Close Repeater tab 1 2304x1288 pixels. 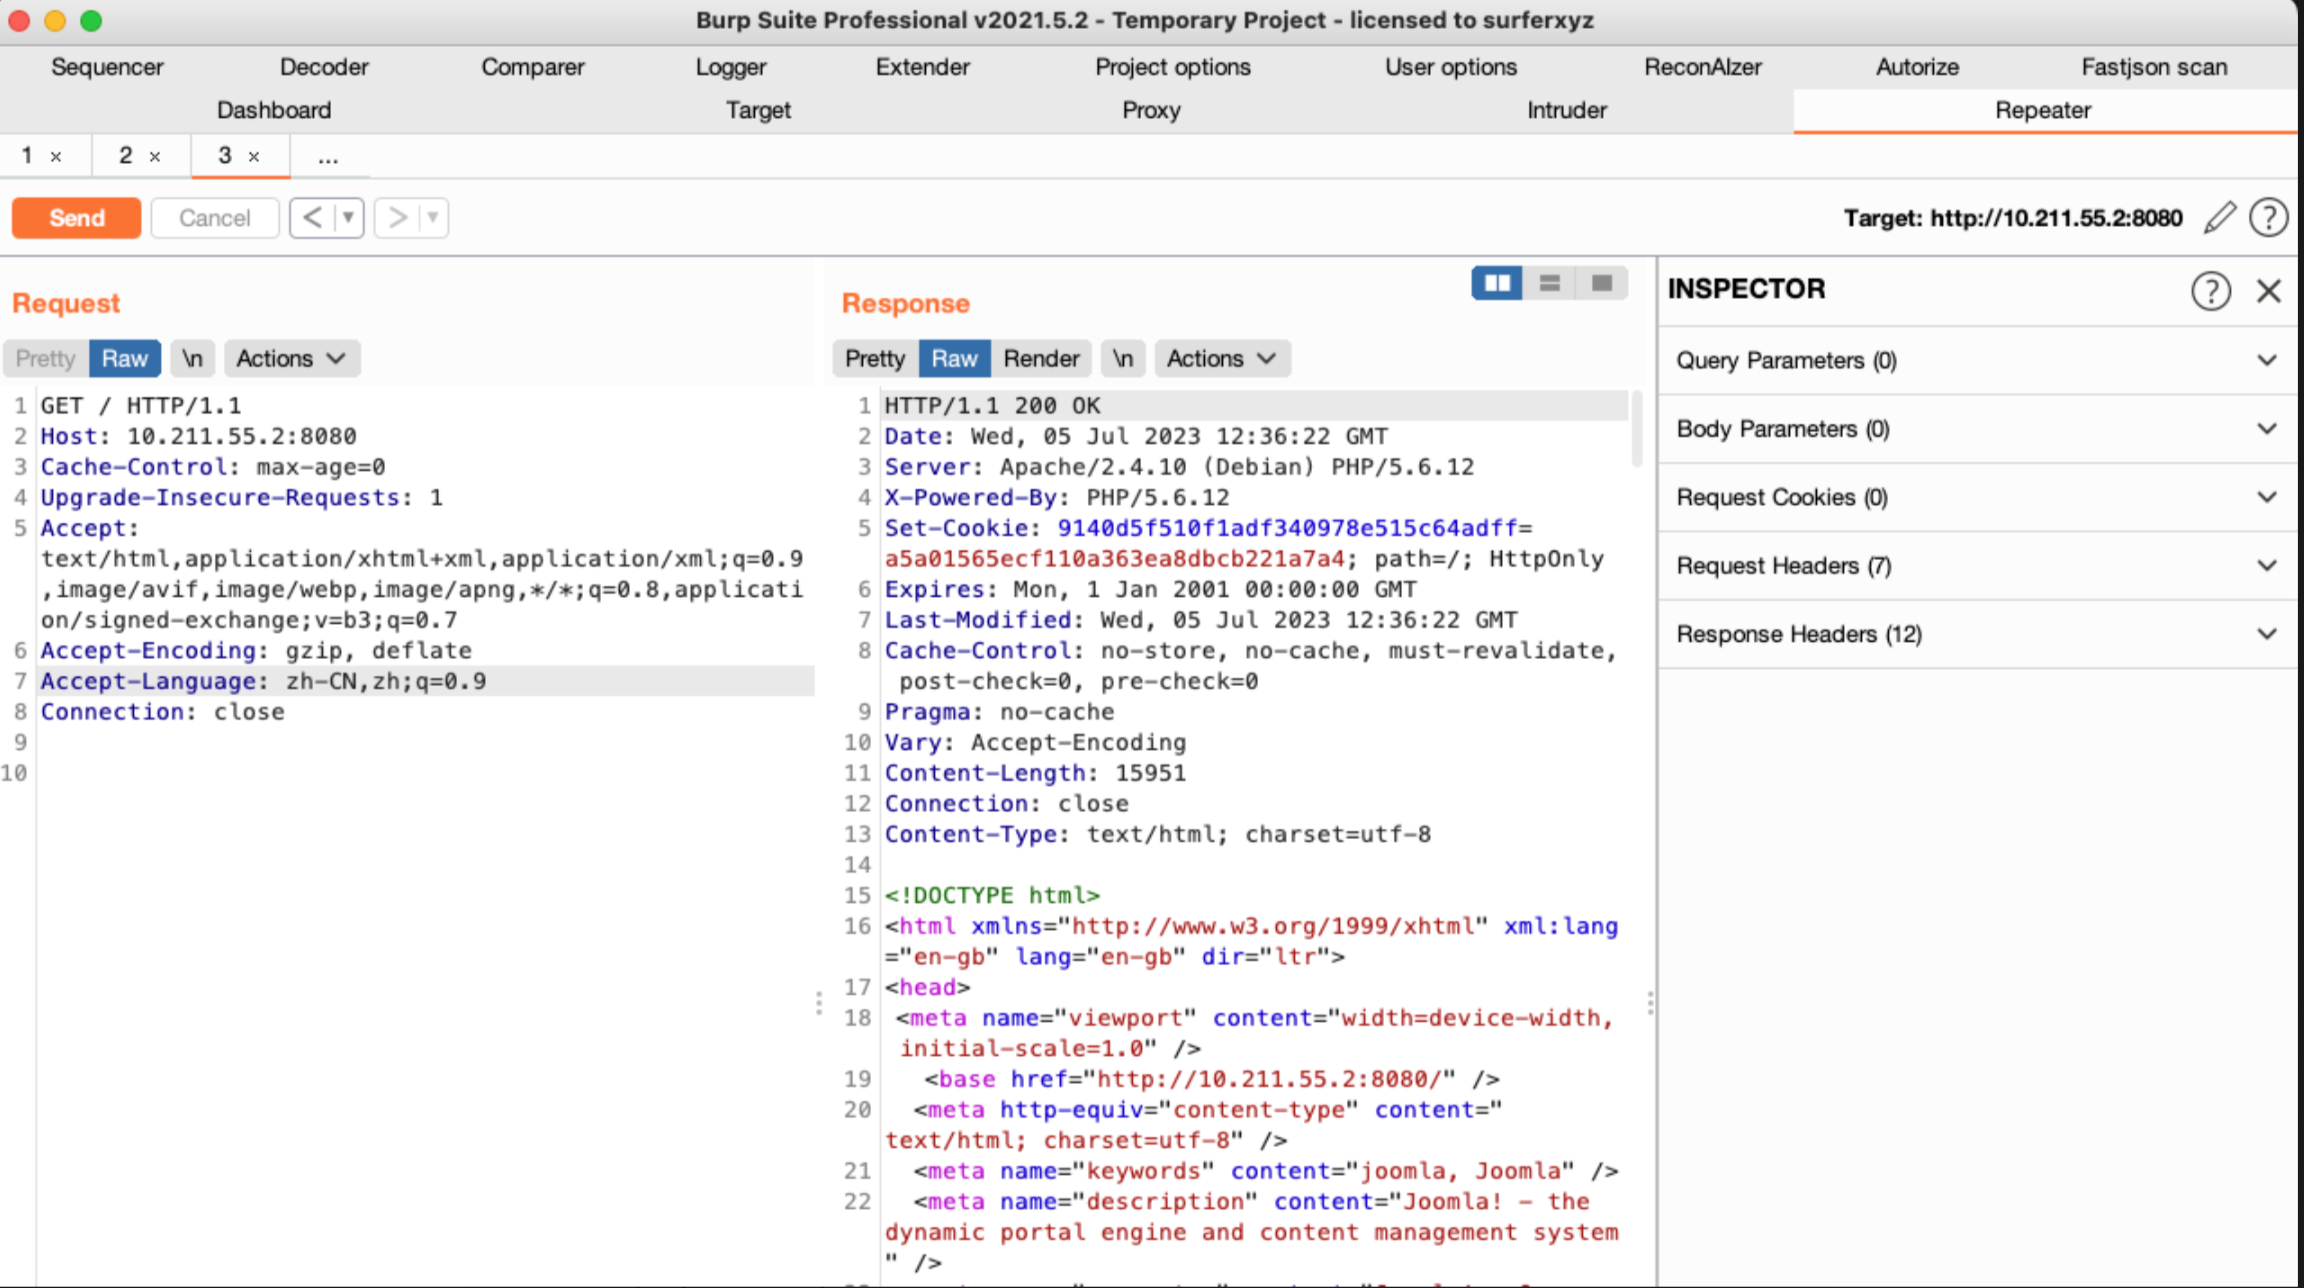click(56, 157)
